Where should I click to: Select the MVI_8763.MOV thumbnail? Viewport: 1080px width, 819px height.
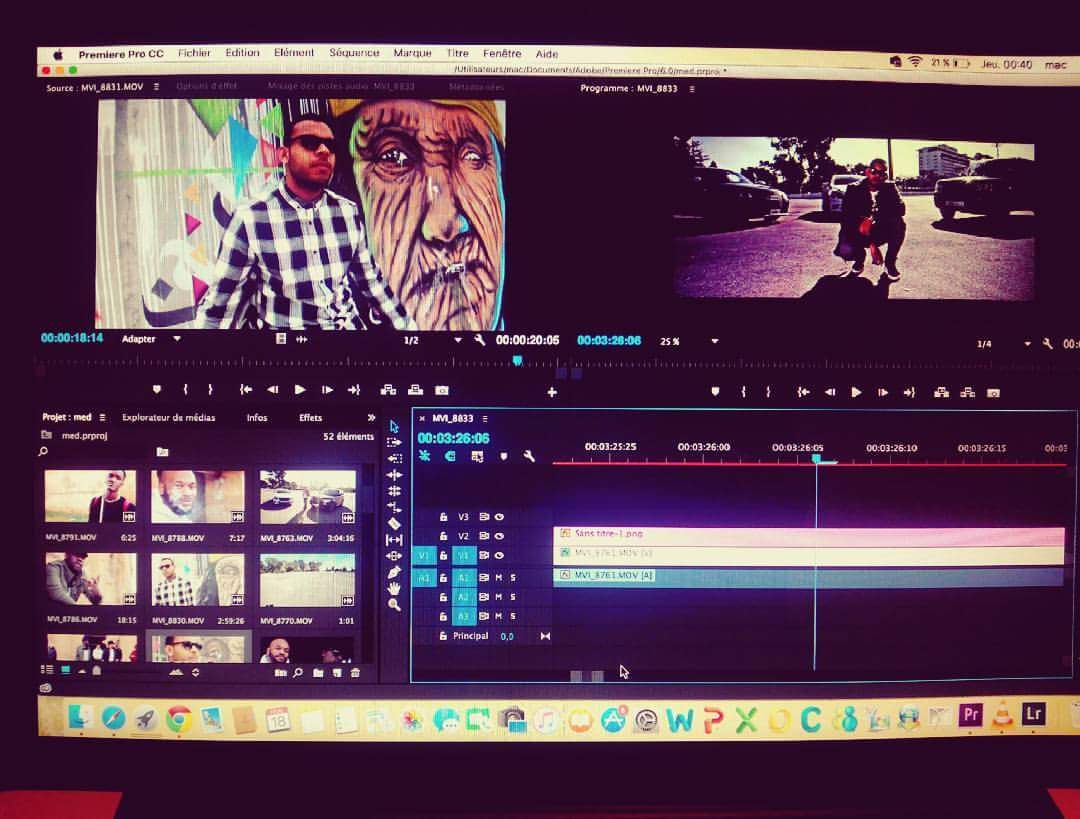(308, 497)
